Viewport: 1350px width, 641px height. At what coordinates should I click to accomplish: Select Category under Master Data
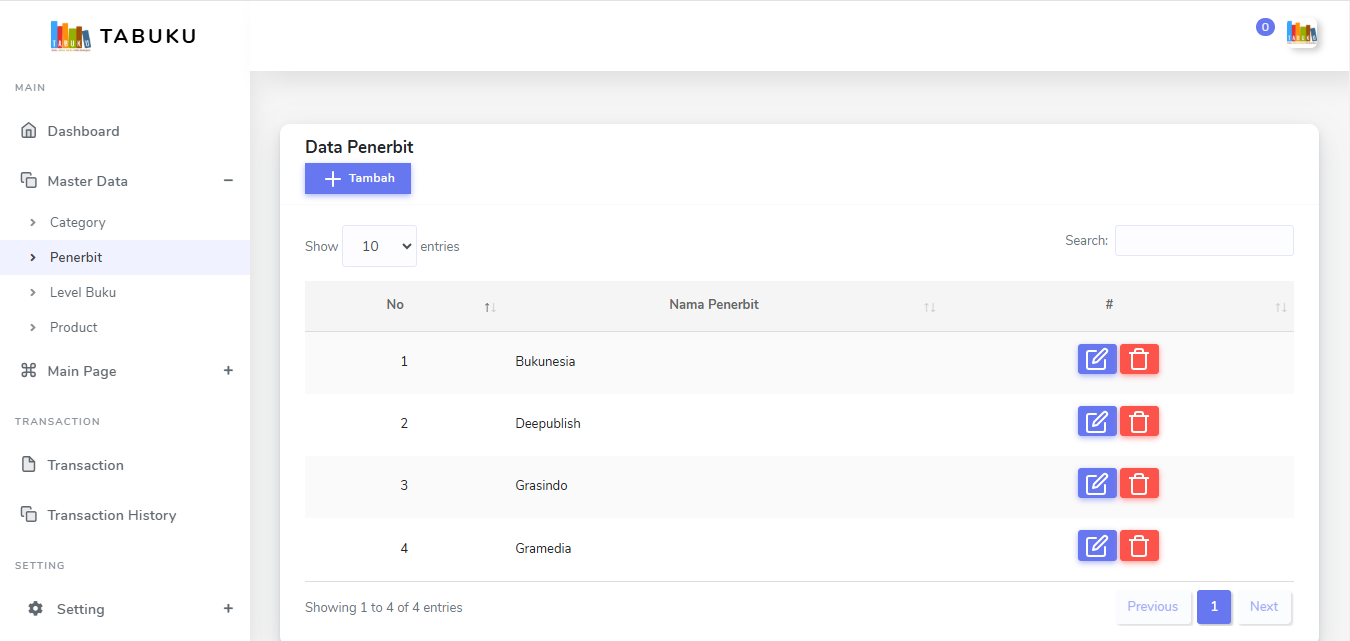pyautogui.click(x=77, y=222)
